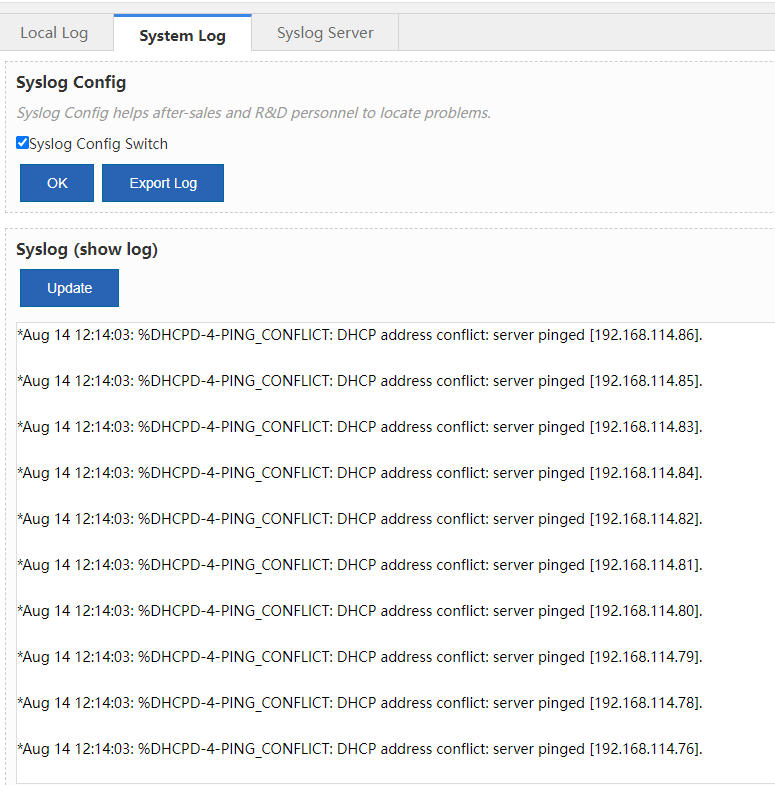Click the log line pinging 192.168.114.83
775x785 pixels.
click(x=360, y=427)
